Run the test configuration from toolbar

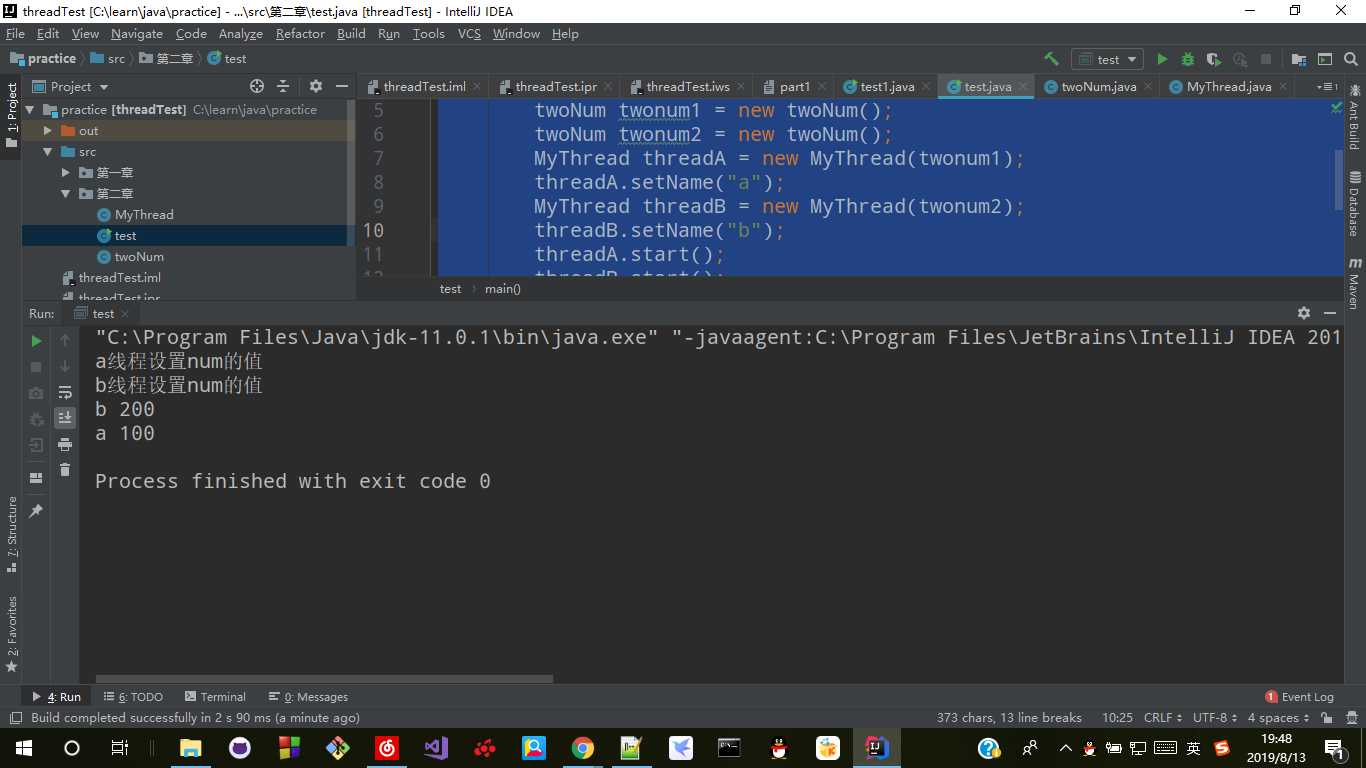pos(1162,59)
